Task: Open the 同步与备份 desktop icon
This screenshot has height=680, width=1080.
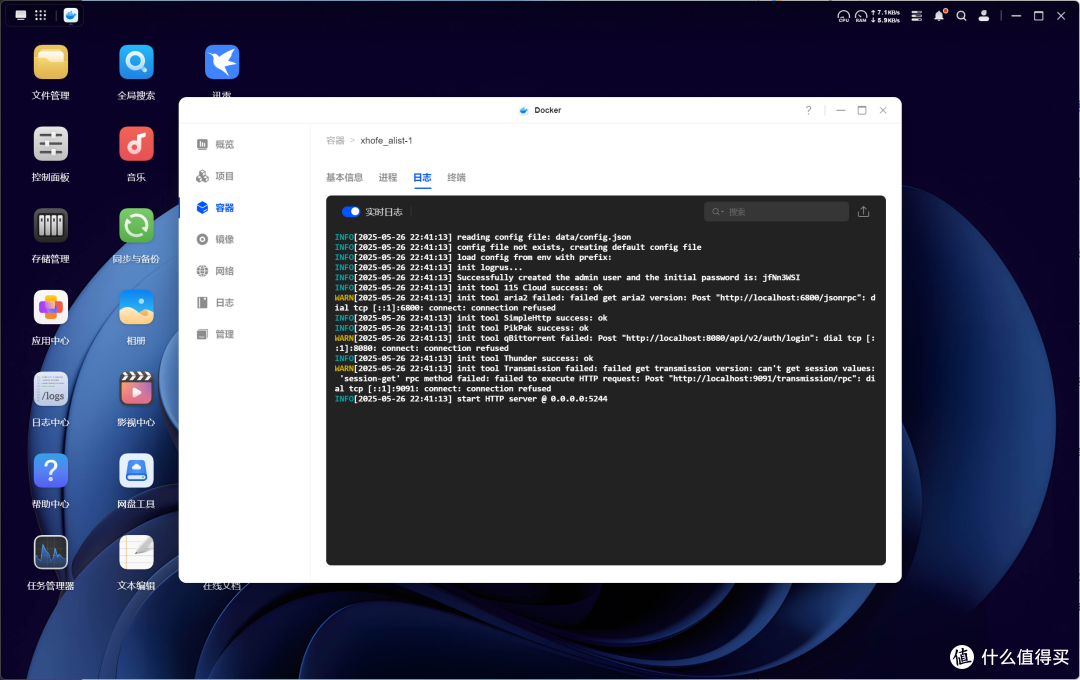Action: tap(136, 226)
